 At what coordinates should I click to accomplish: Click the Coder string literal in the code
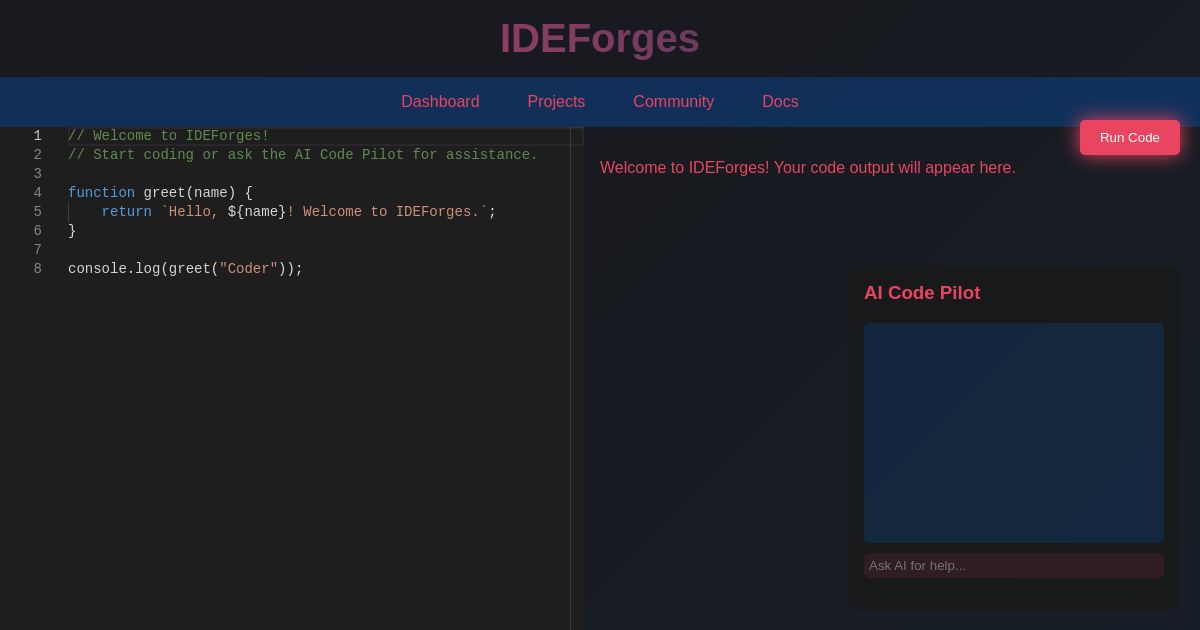(249, 269)
